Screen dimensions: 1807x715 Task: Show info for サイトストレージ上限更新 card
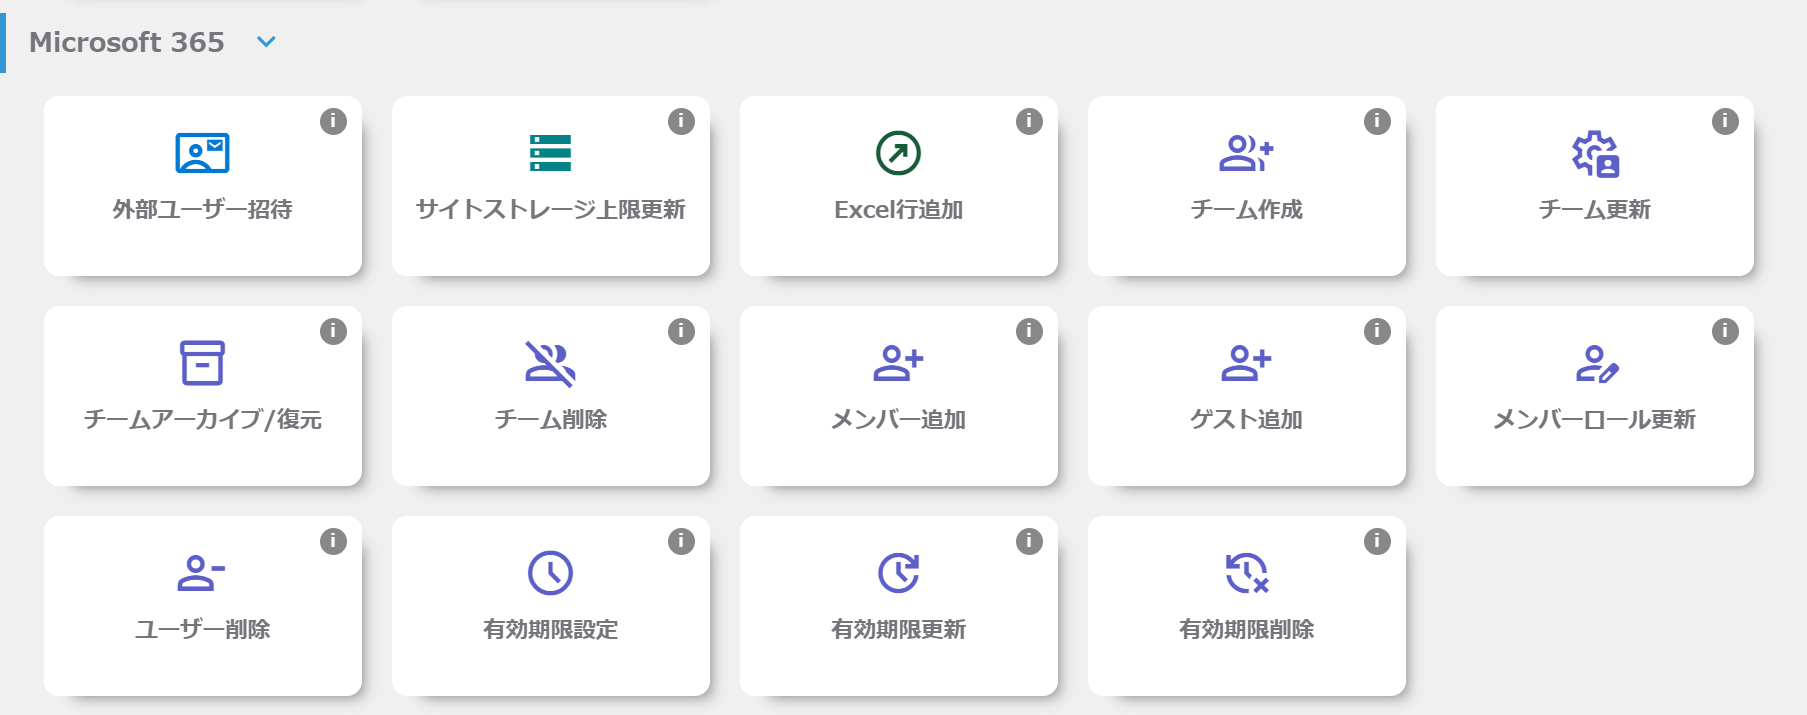tap(681, 121)
